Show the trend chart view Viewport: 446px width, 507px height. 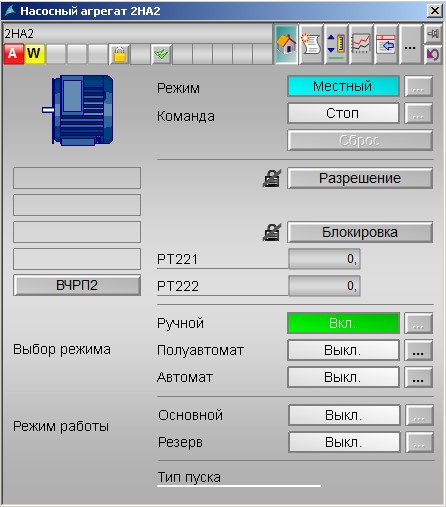coord(361,44)
